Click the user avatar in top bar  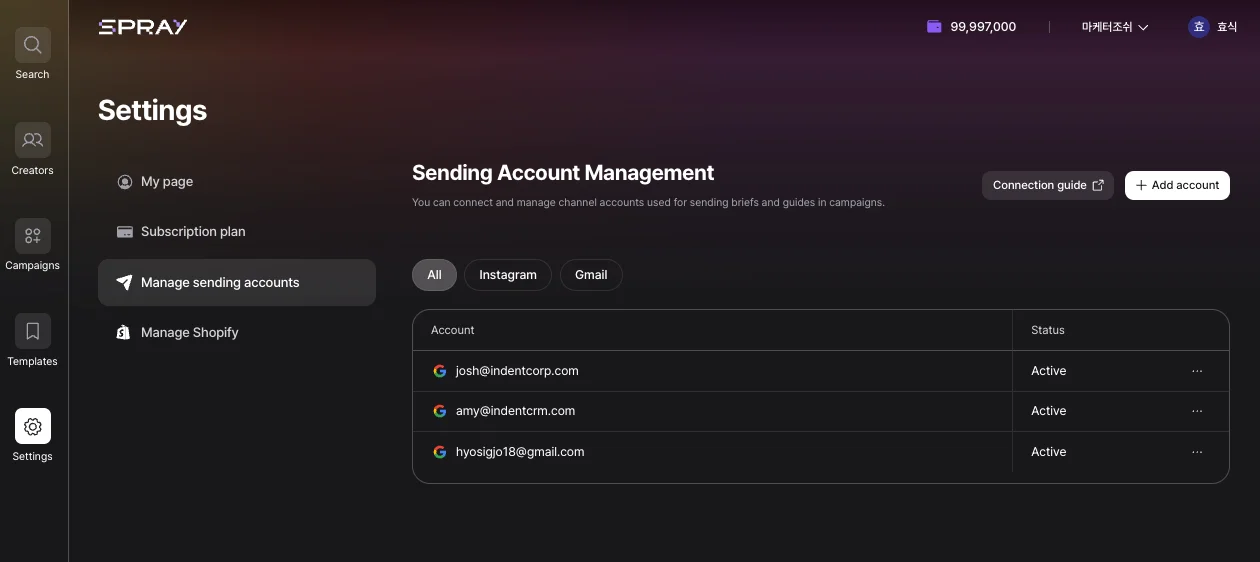coord(1198,27)
